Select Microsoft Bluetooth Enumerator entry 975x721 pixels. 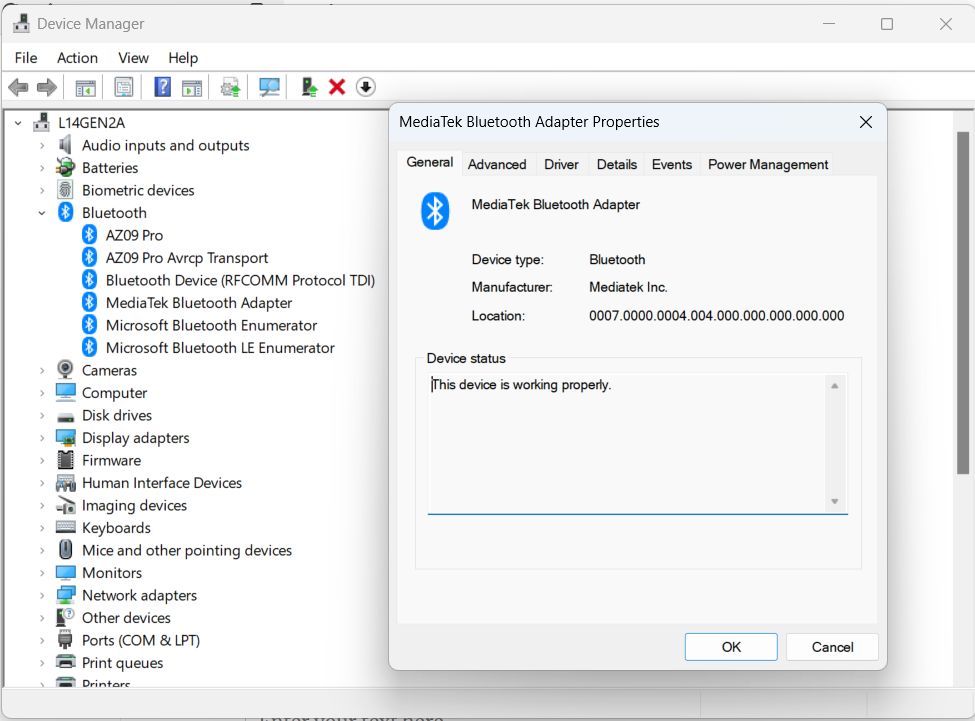click(x=211, y=325)
